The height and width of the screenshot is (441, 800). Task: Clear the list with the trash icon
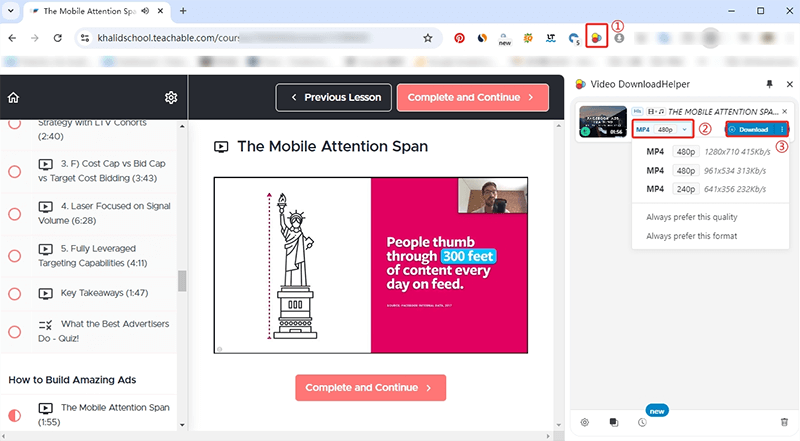tap(784, 422)
